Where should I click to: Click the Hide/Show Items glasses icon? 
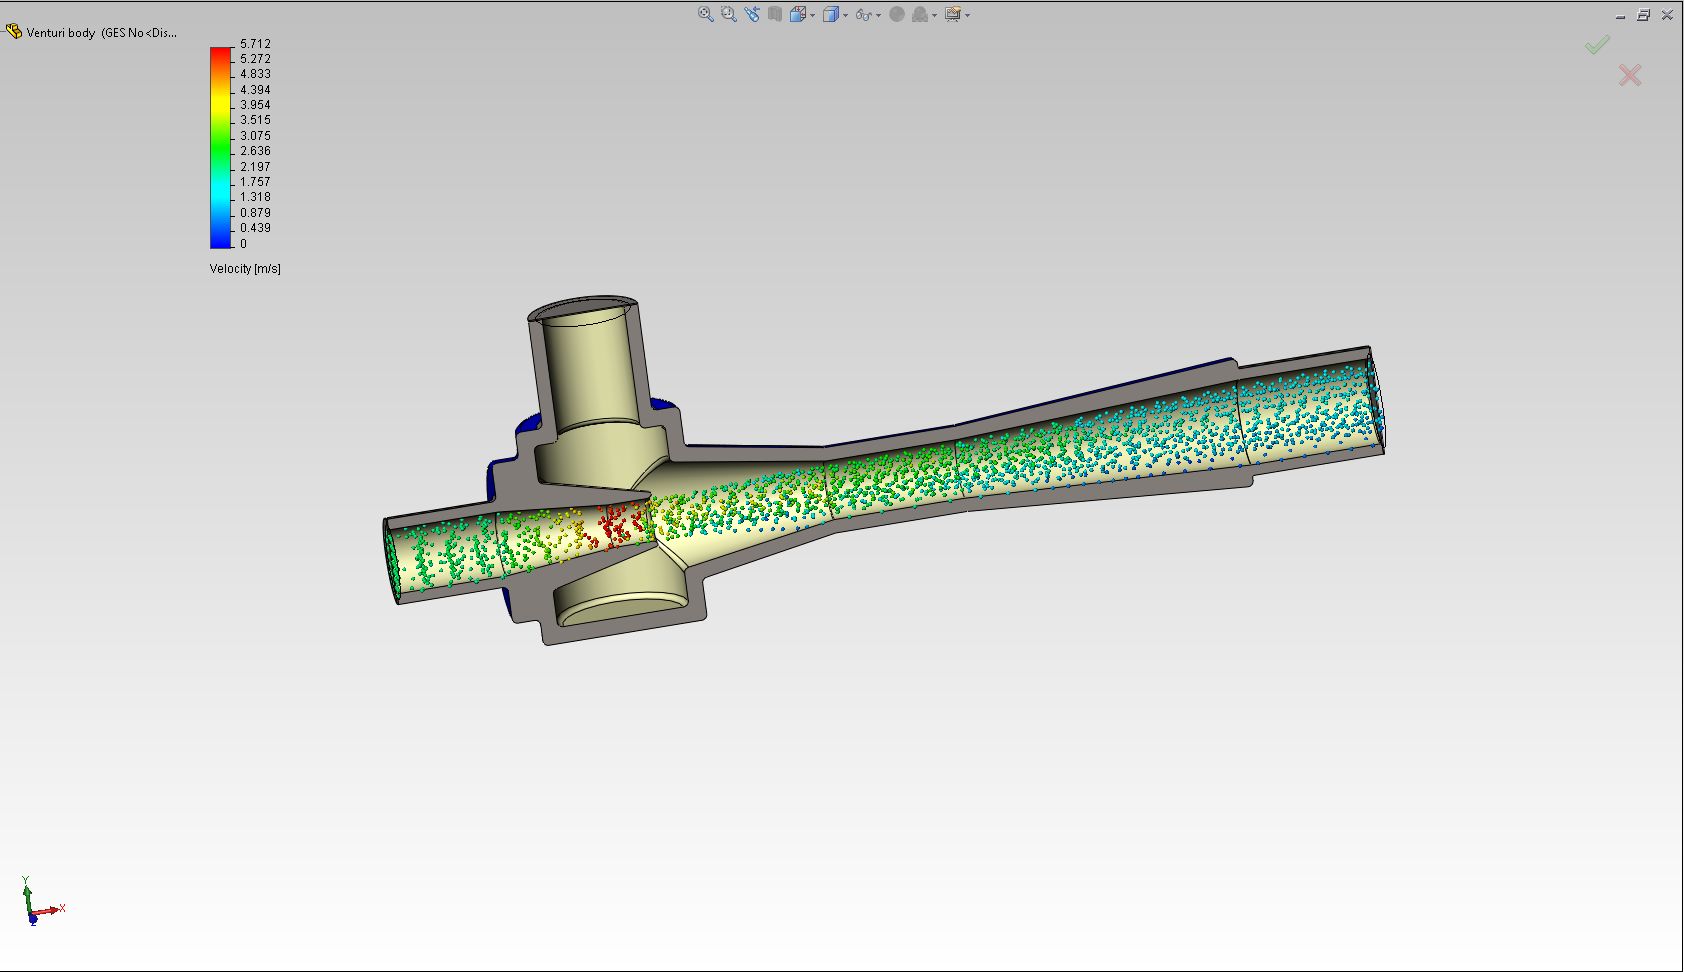pyautogui.click(x=864, y=15)
